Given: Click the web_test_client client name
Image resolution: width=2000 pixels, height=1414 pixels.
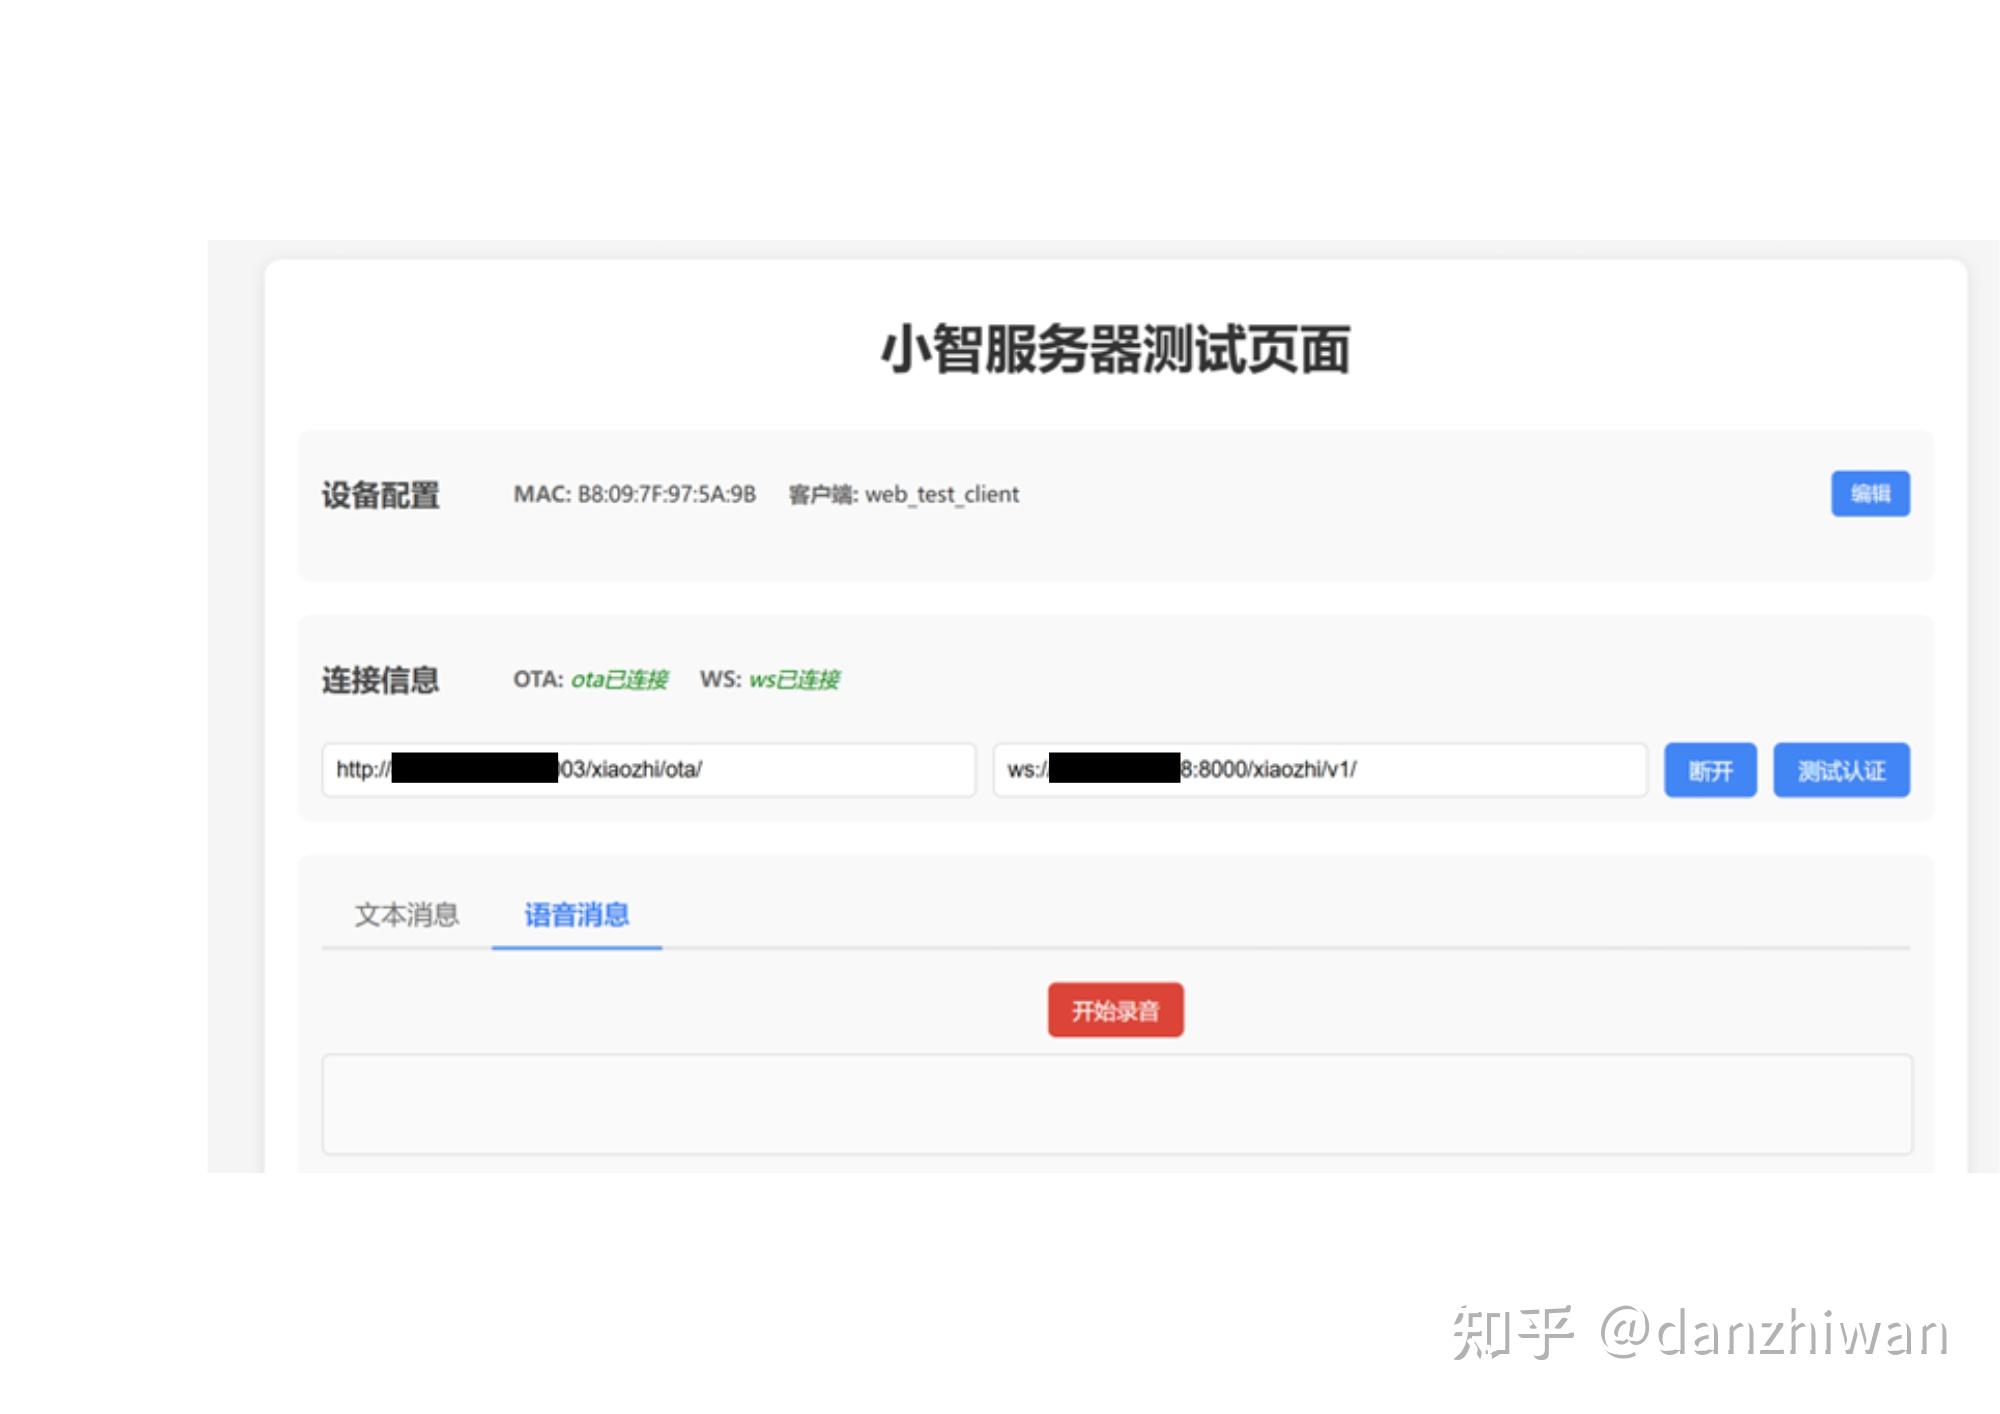Looking at the screenshot, I should [943, 493].
